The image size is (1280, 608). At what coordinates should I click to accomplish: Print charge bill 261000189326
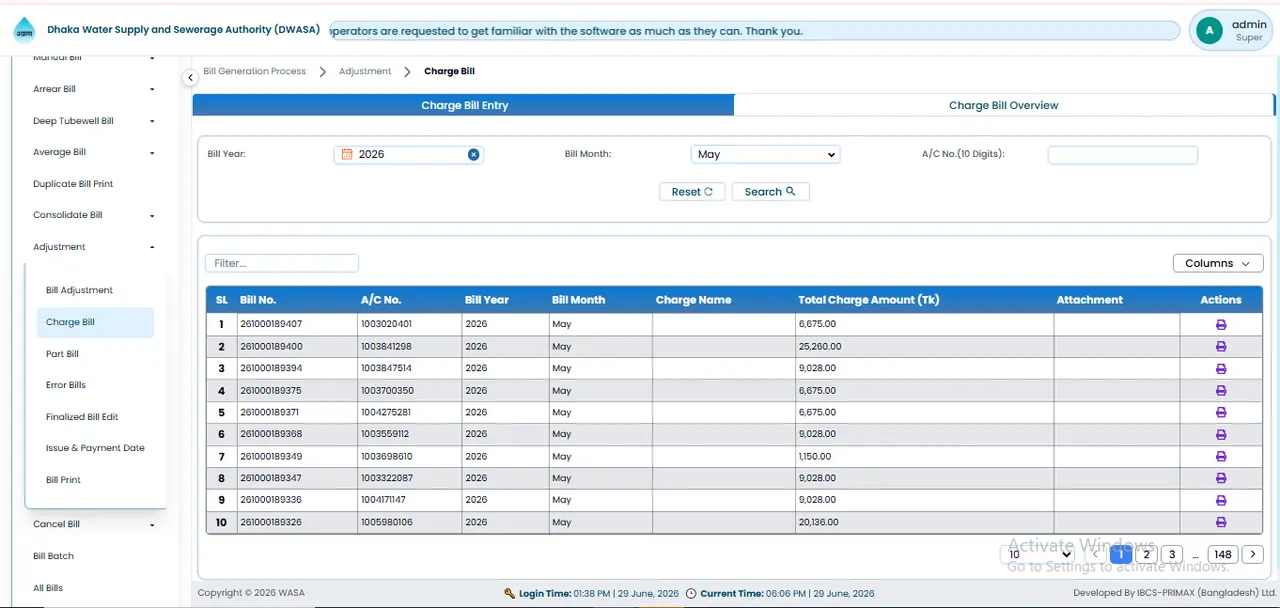pos(1221,522)
